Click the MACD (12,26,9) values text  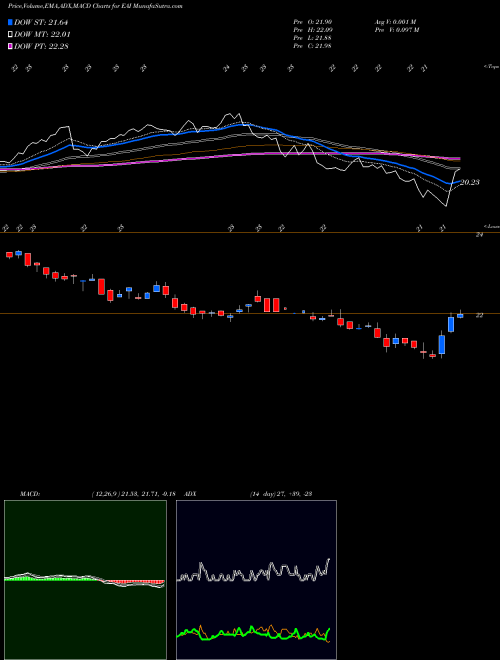pyautogui.click(x=133, y=494)
